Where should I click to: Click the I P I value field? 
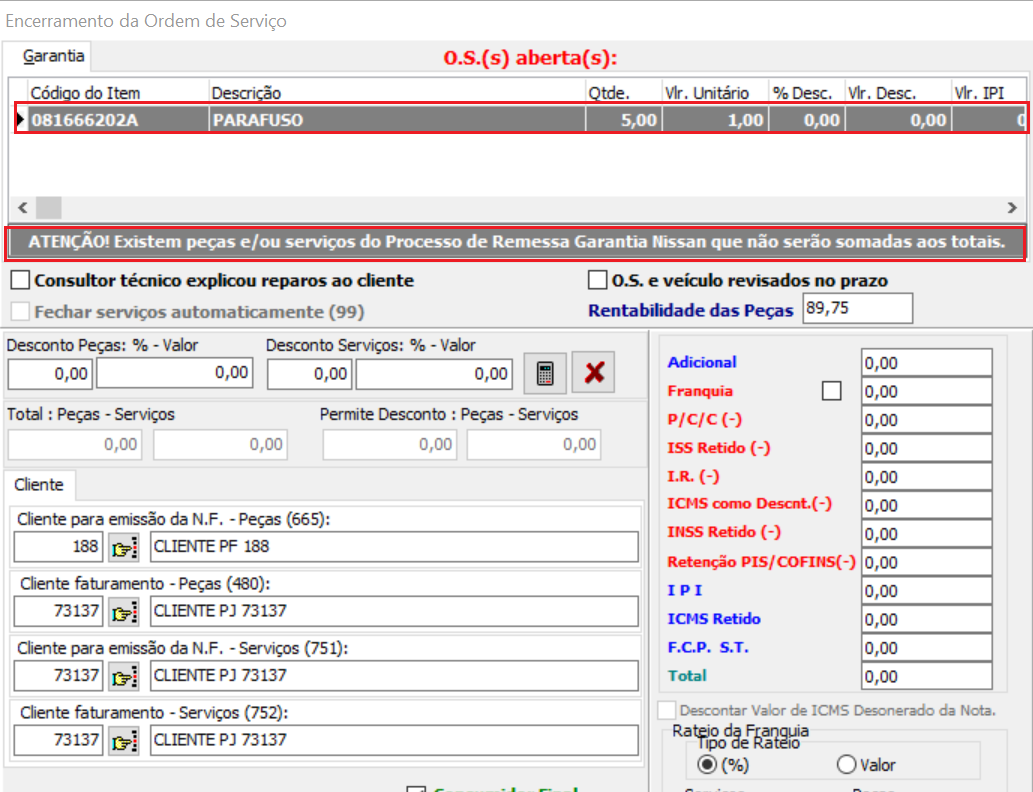926,590
